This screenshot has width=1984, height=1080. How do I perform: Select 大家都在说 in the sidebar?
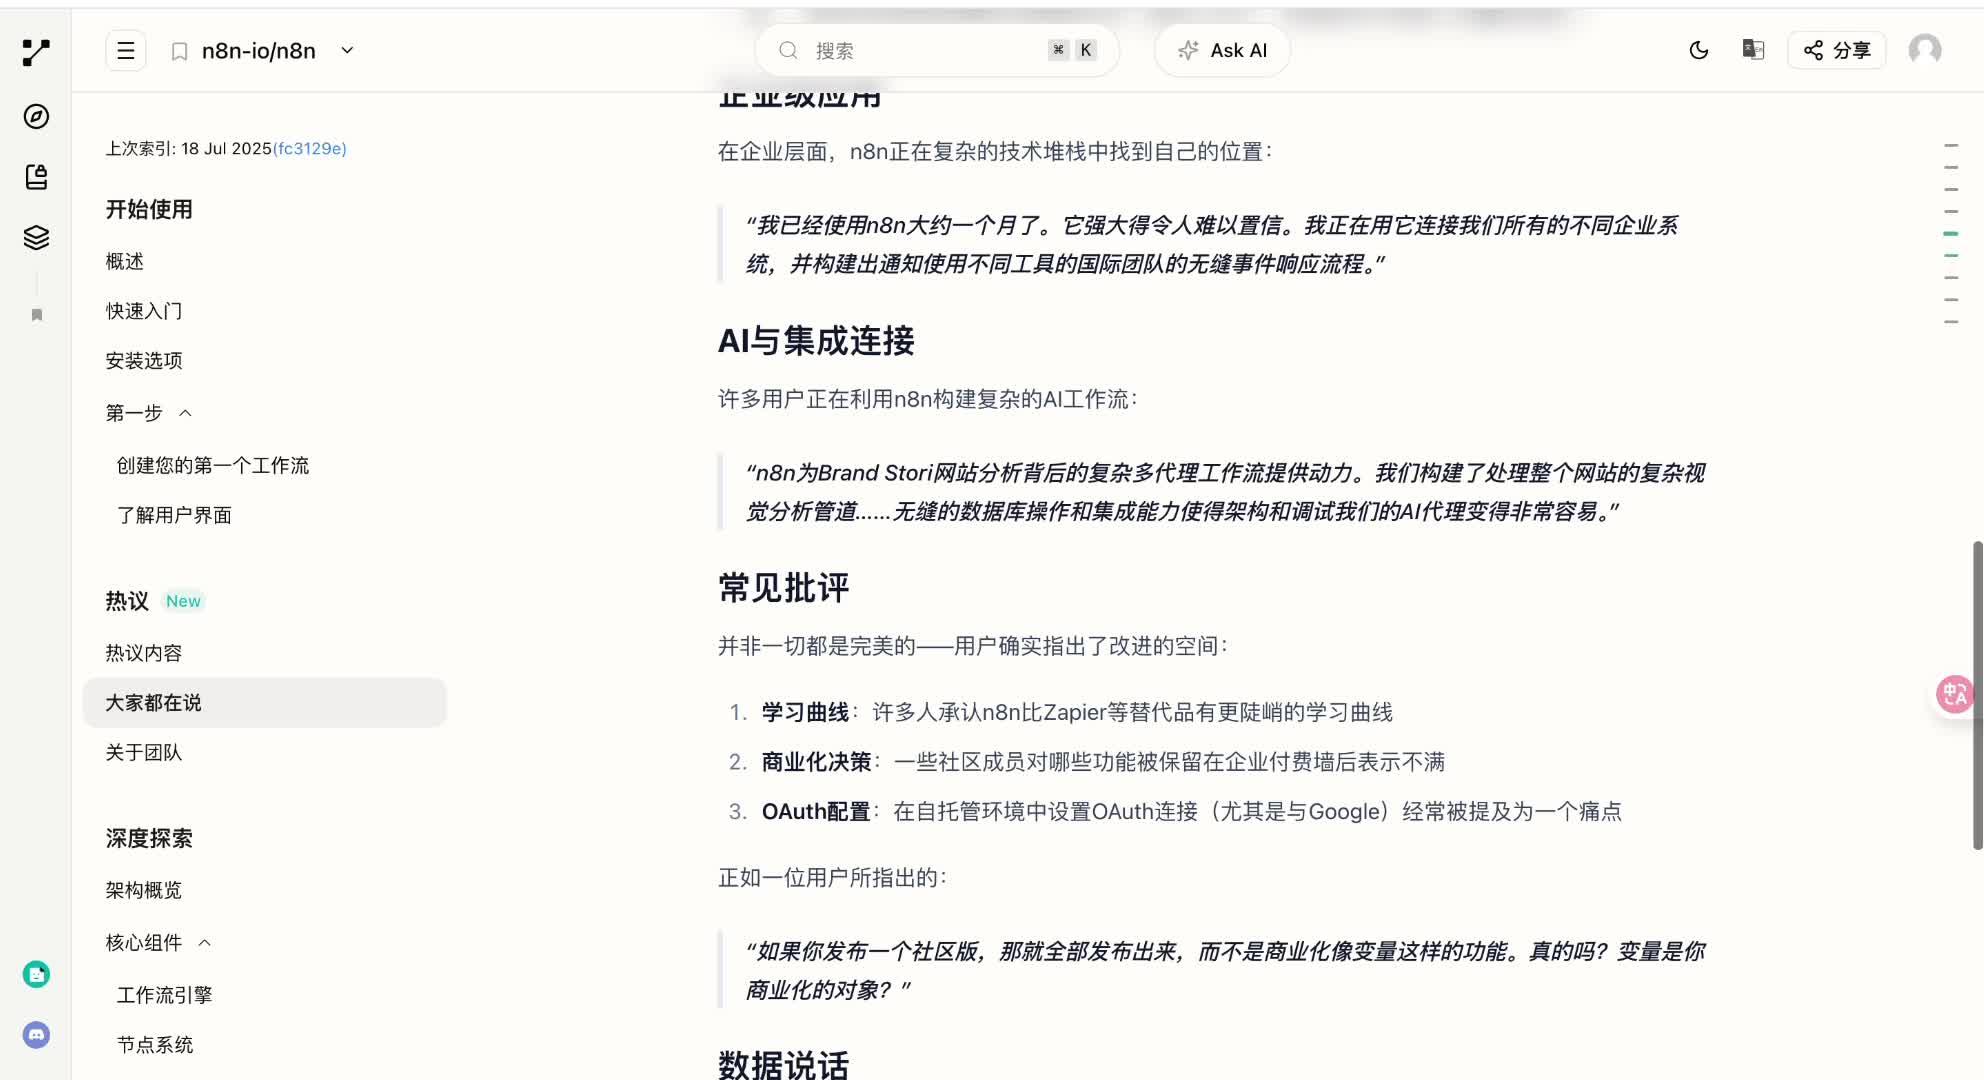click(154, 702)
